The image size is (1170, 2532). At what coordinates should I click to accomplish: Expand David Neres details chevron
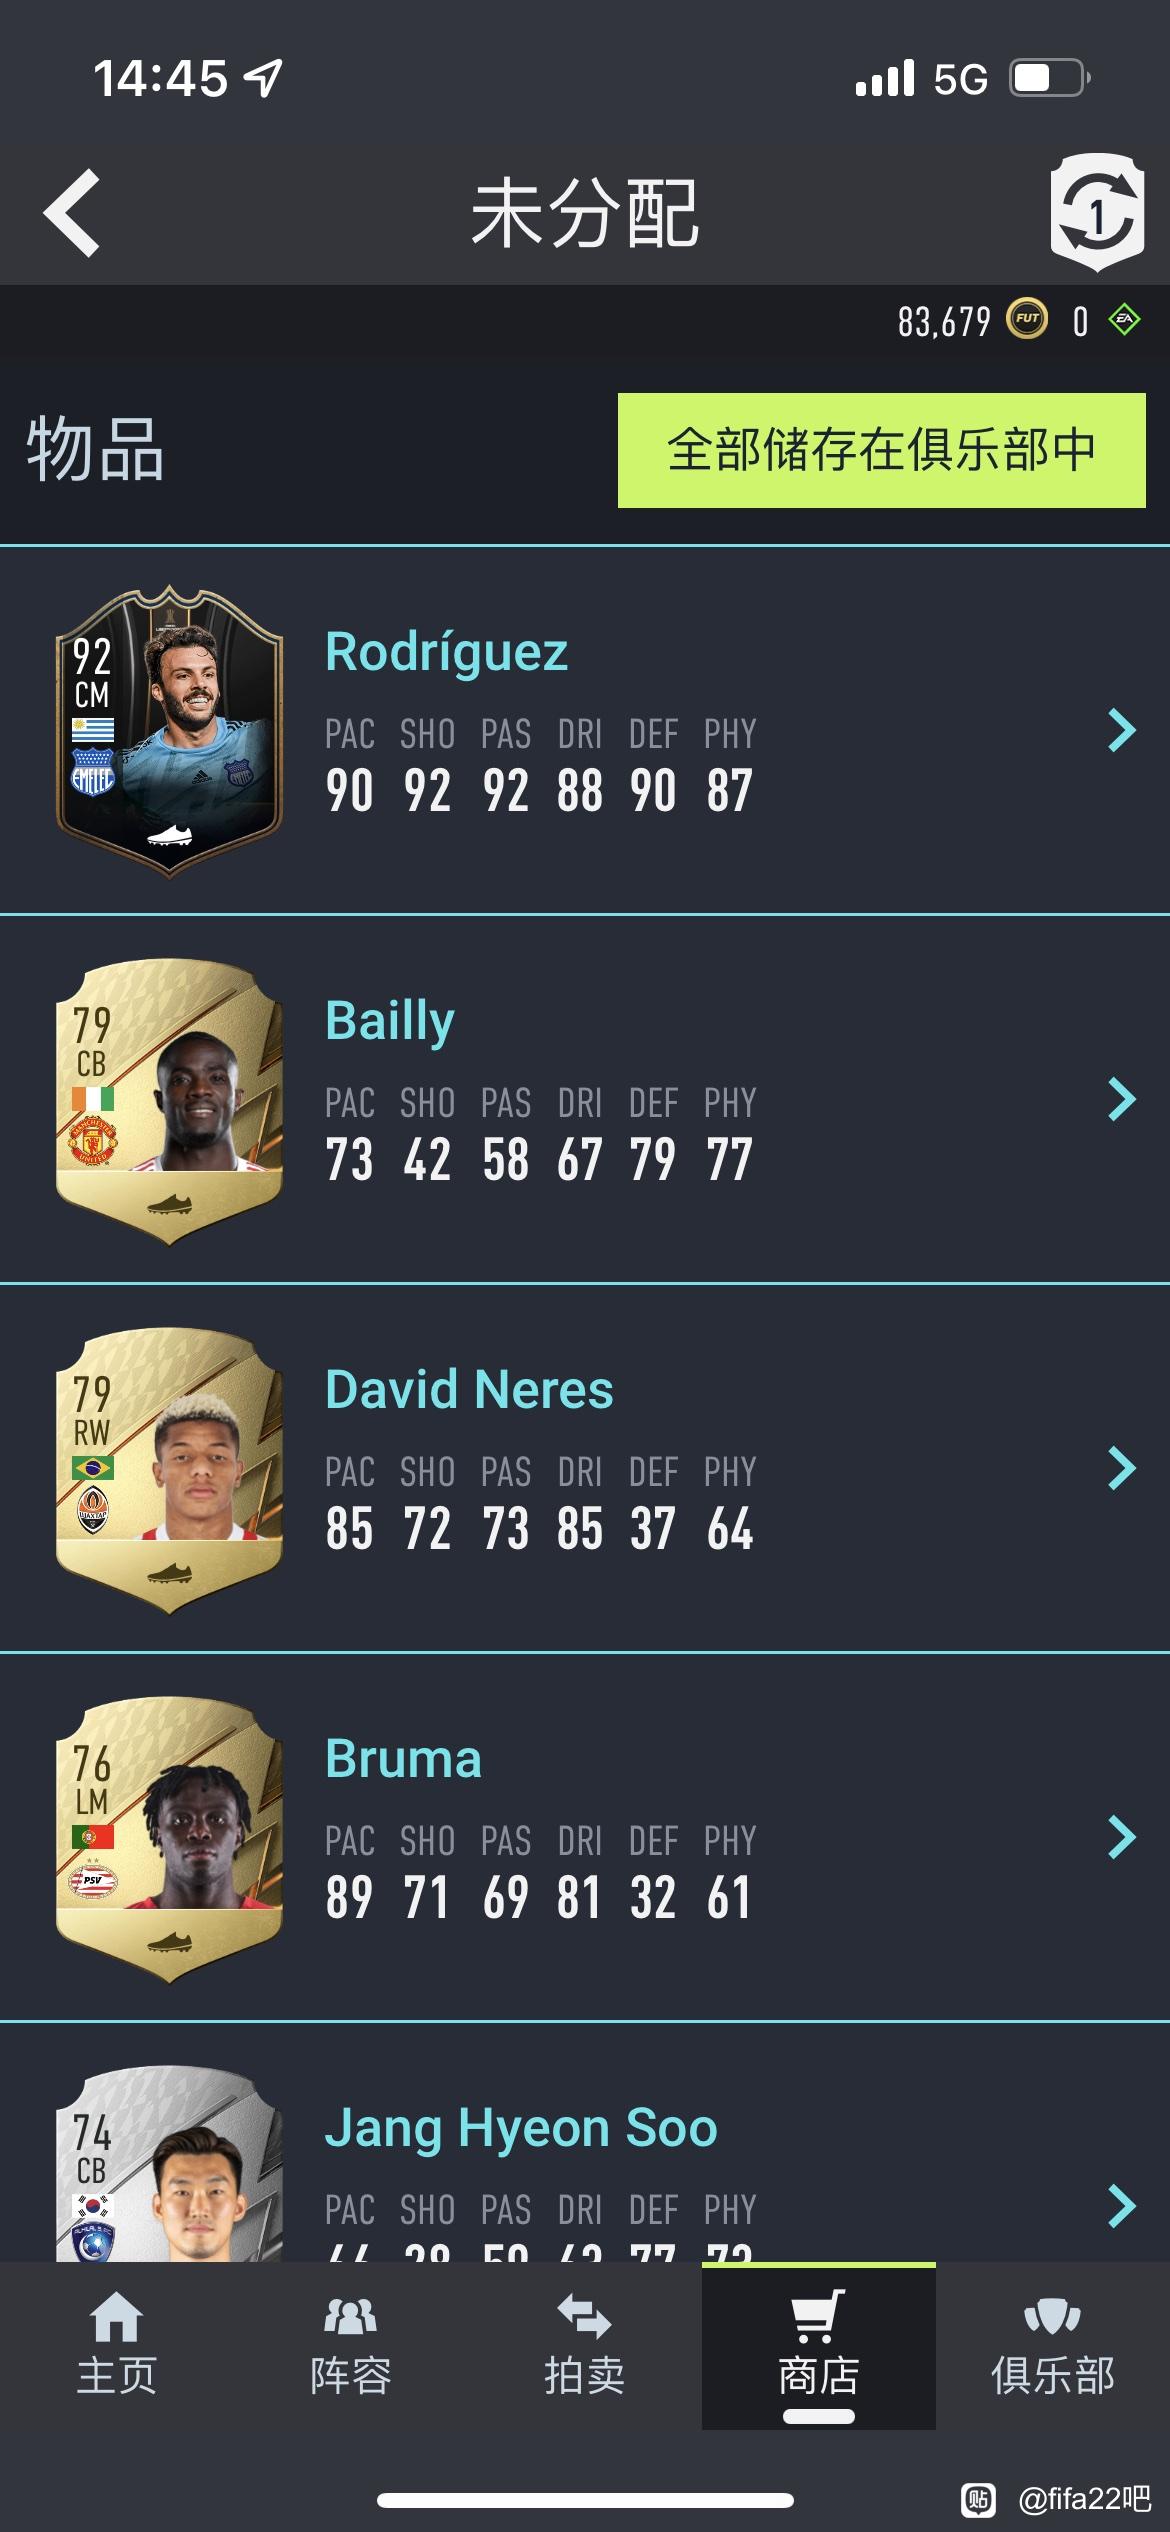1122,1468
